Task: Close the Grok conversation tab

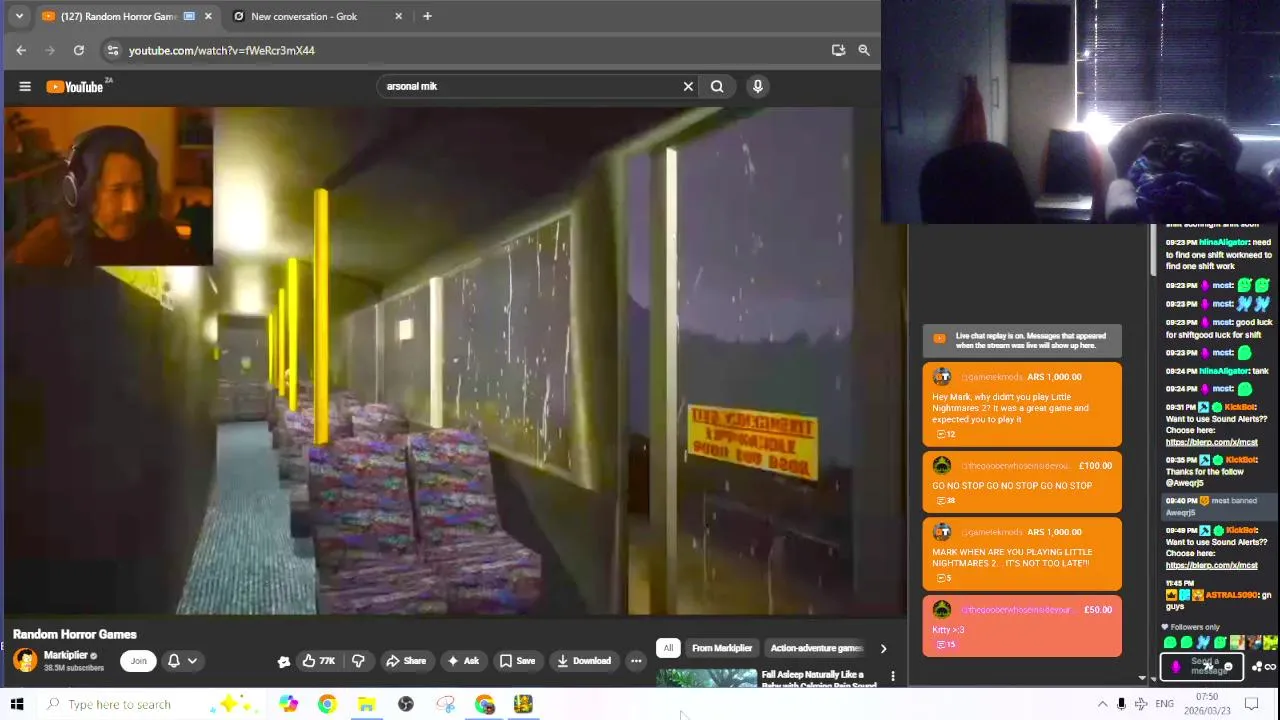Action: click(398, 16)
